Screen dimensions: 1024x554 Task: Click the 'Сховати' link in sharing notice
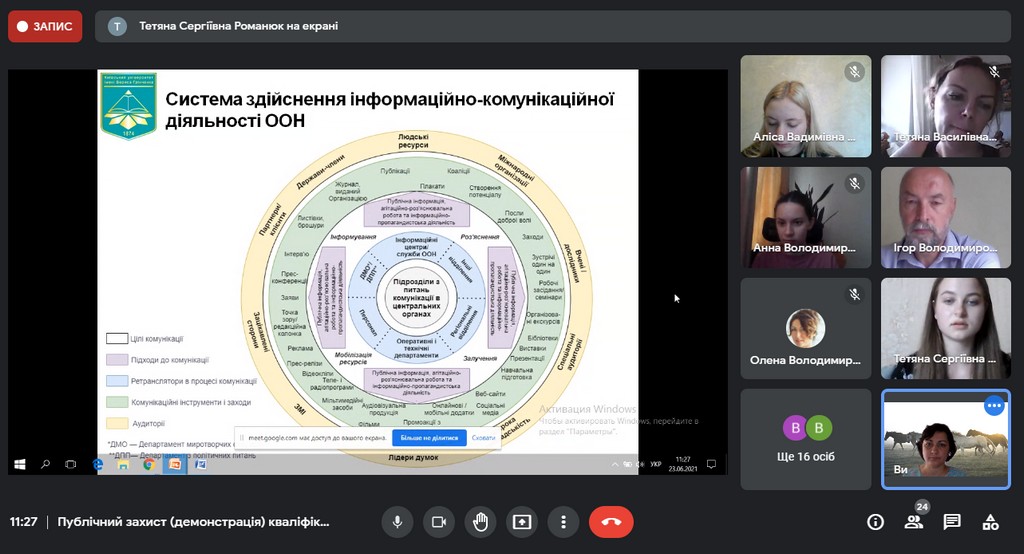click(x=483, y=438)
